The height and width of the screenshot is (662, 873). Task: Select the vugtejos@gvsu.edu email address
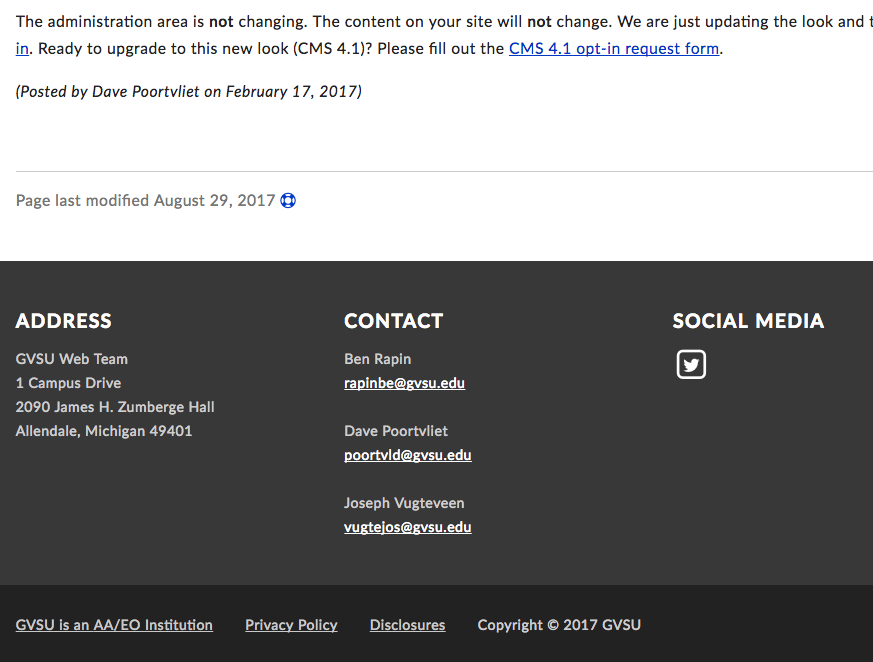(407, 527)
